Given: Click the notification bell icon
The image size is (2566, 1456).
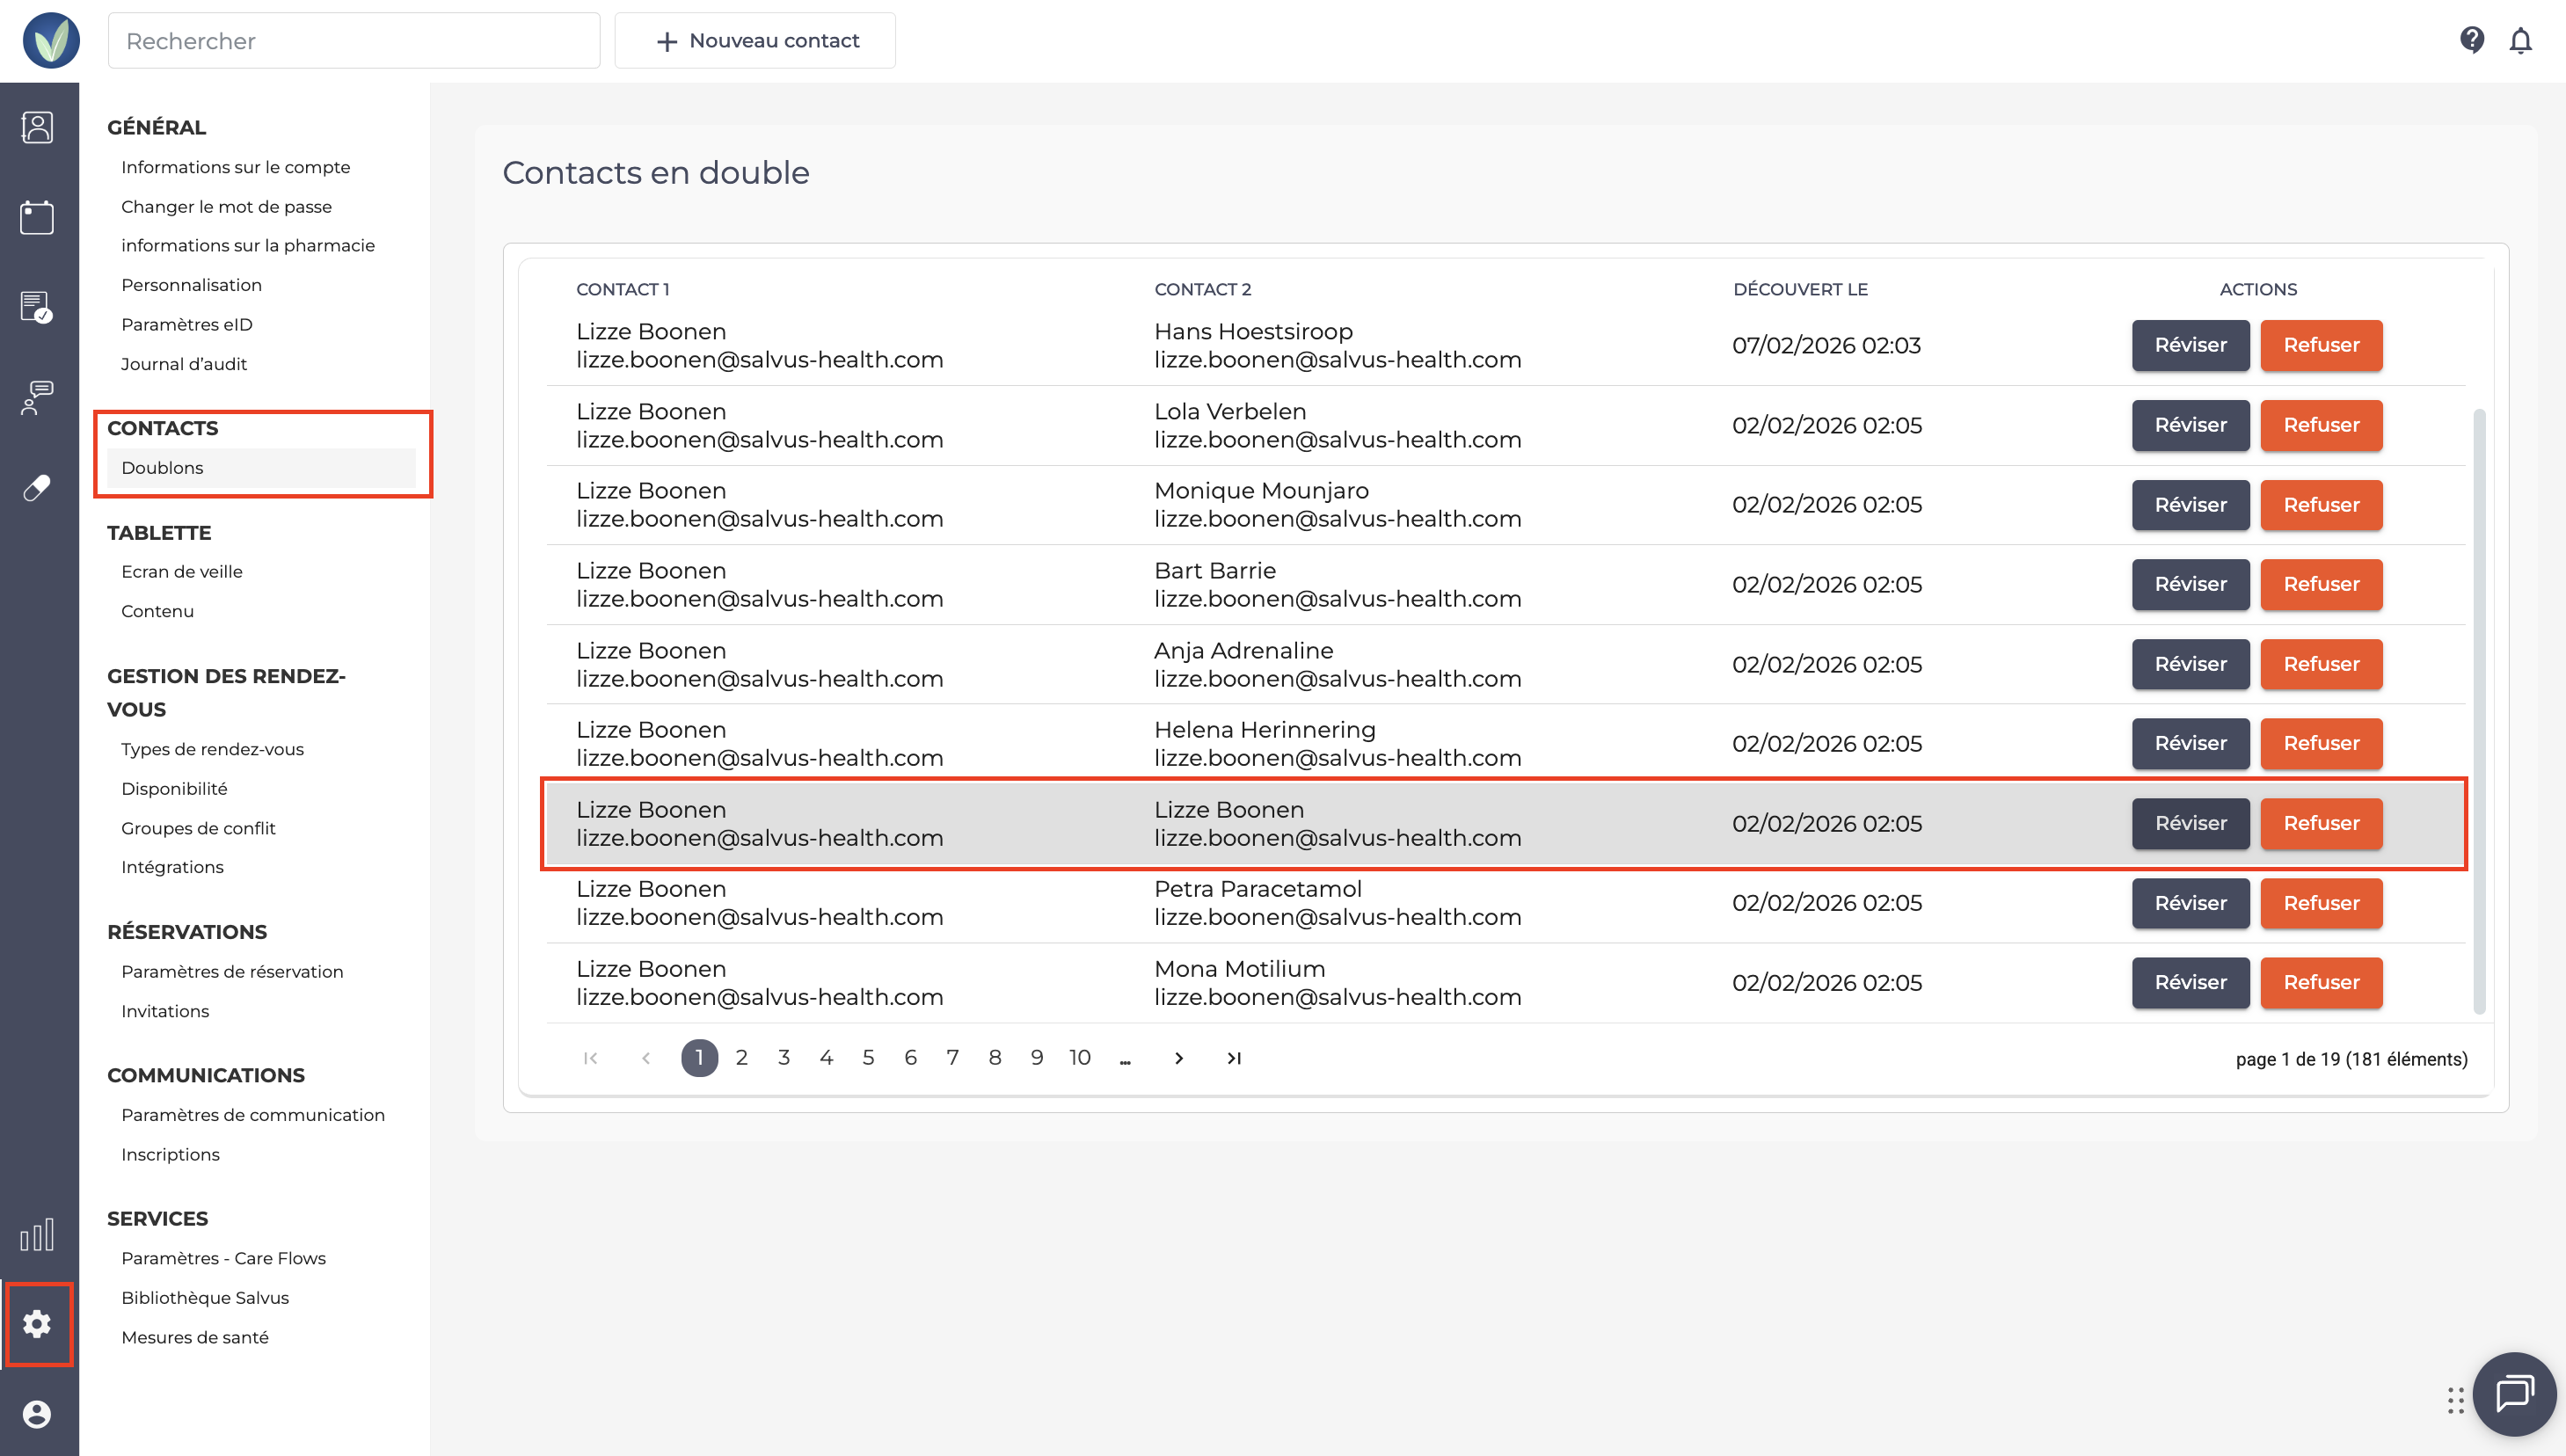Looking at the screenshot, I should pyautogui.click(x=2520, y=40).
